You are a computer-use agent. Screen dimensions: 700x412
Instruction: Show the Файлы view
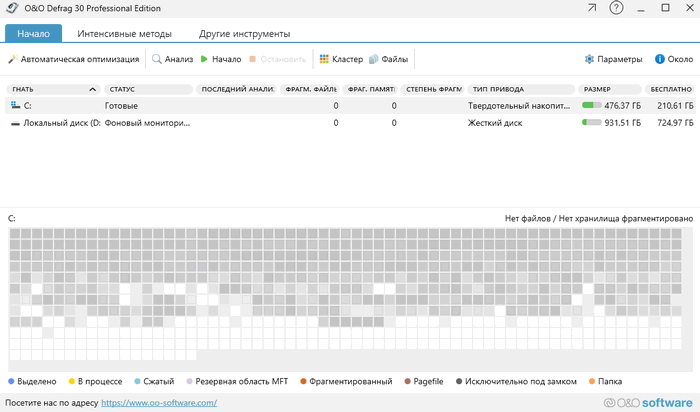tap(395, 59)
